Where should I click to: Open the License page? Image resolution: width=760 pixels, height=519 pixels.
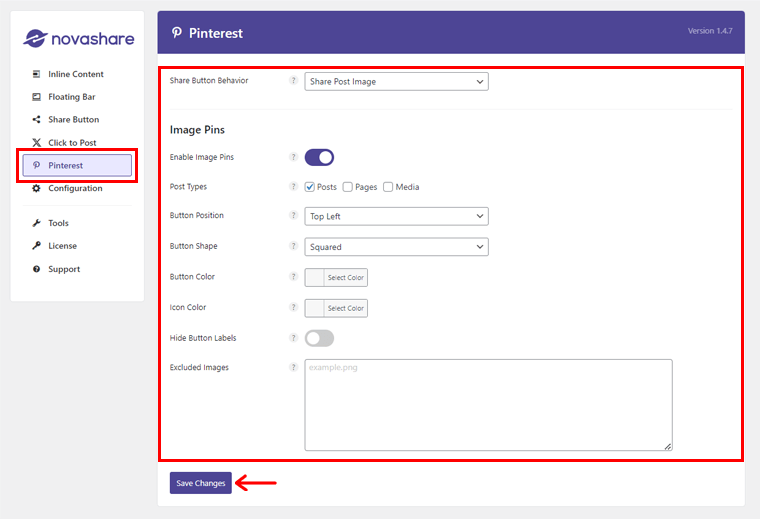(x=77, y=246)
